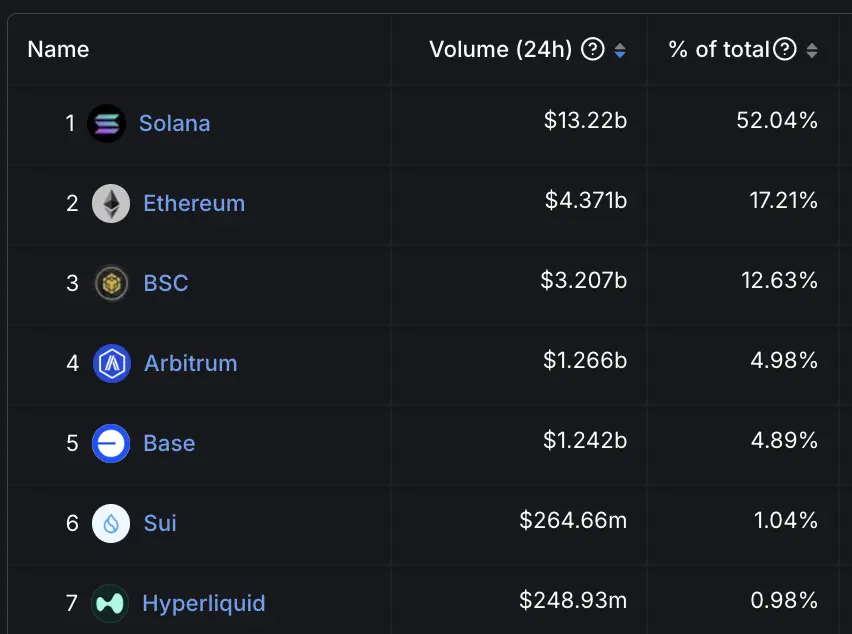Click the BSC chain logo icon
This screenshot has height=634, width=852.
(x=111, y=283)
